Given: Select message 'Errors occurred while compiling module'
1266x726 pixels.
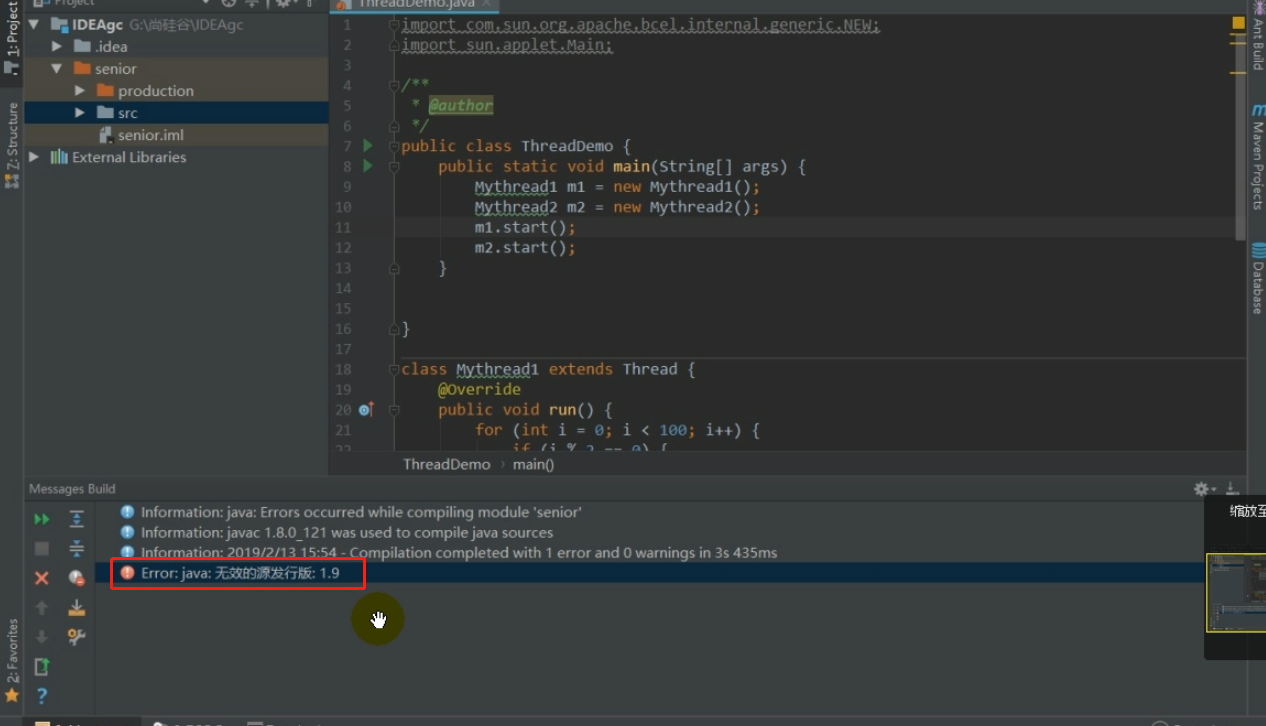Looking at the screenshot, I should (x=361, y=512).
